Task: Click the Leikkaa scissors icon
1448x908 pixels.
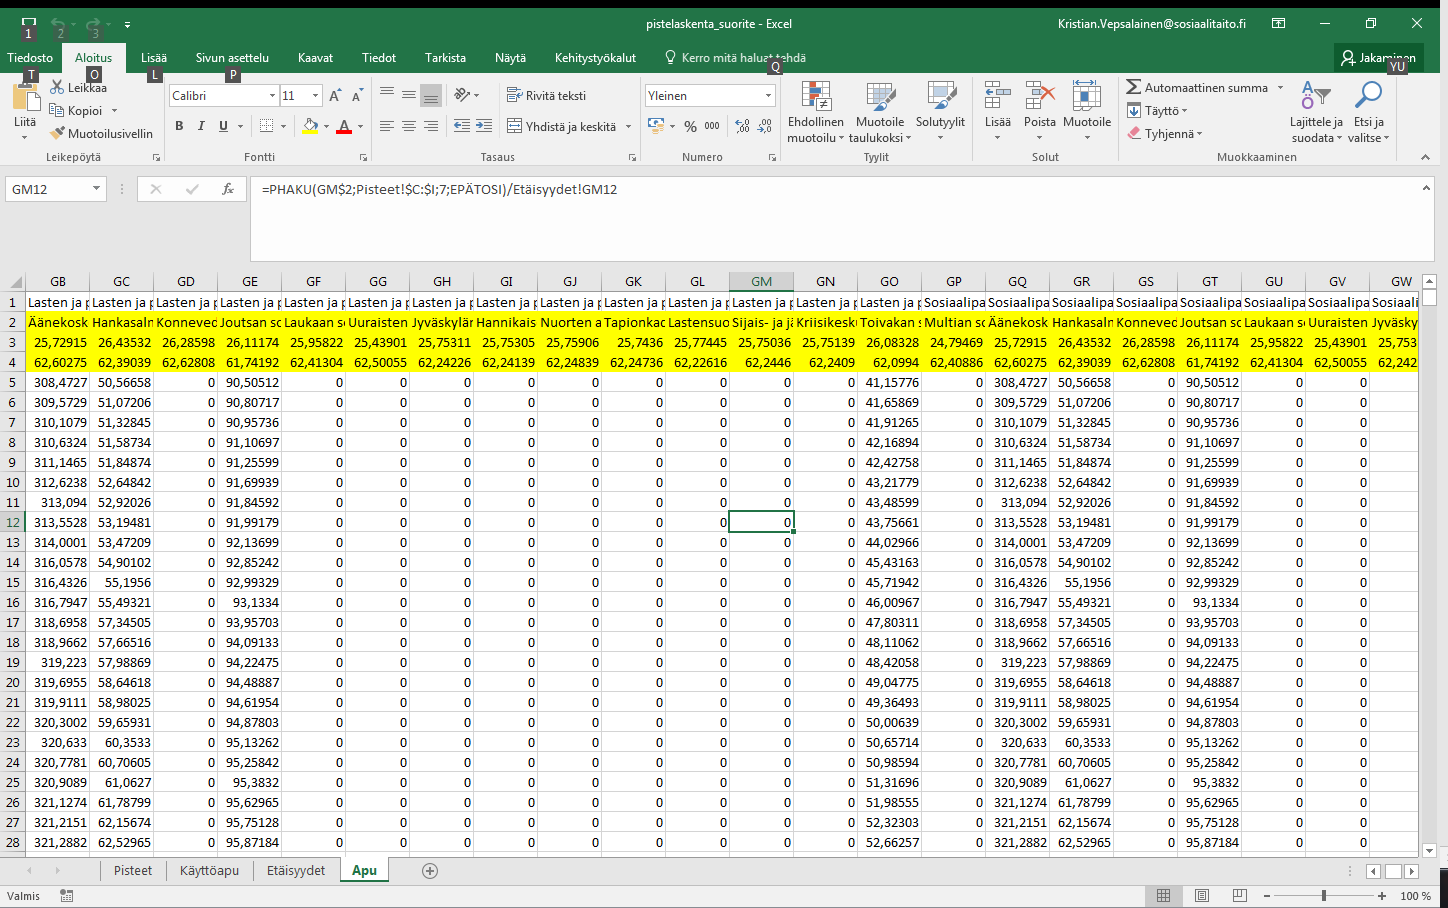Action: click(x=57, y=88)
